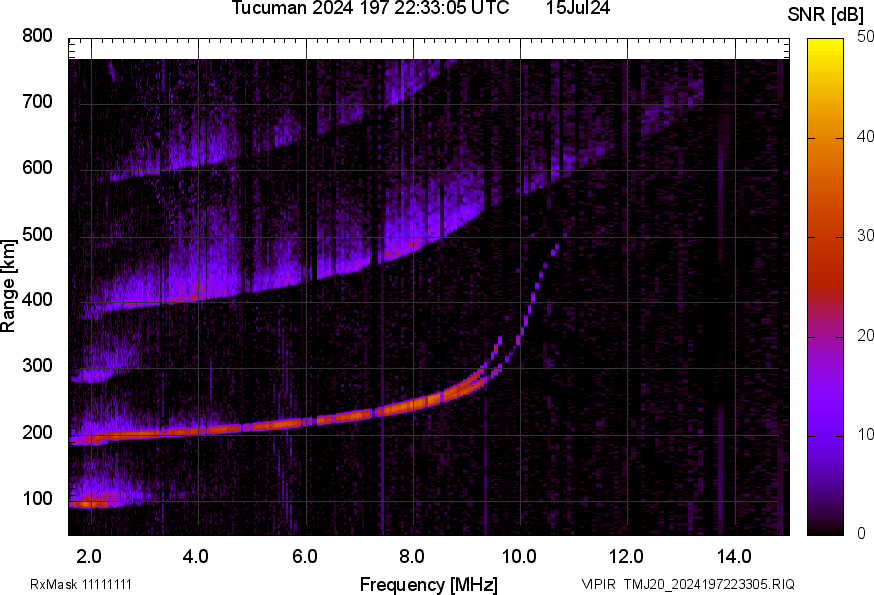Click the frequency tick label '14.0'
Screen dimensions: 874x595
[x=734, y=557]
